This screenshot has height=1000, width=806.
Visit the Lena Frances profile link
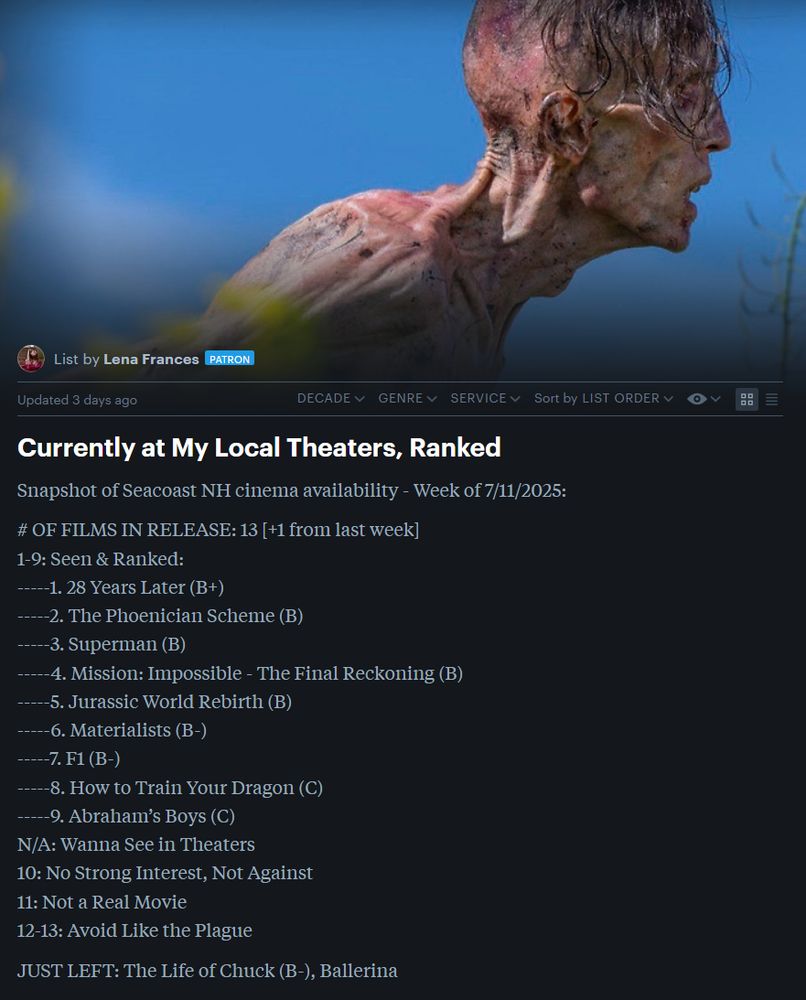tap(151, 359)
